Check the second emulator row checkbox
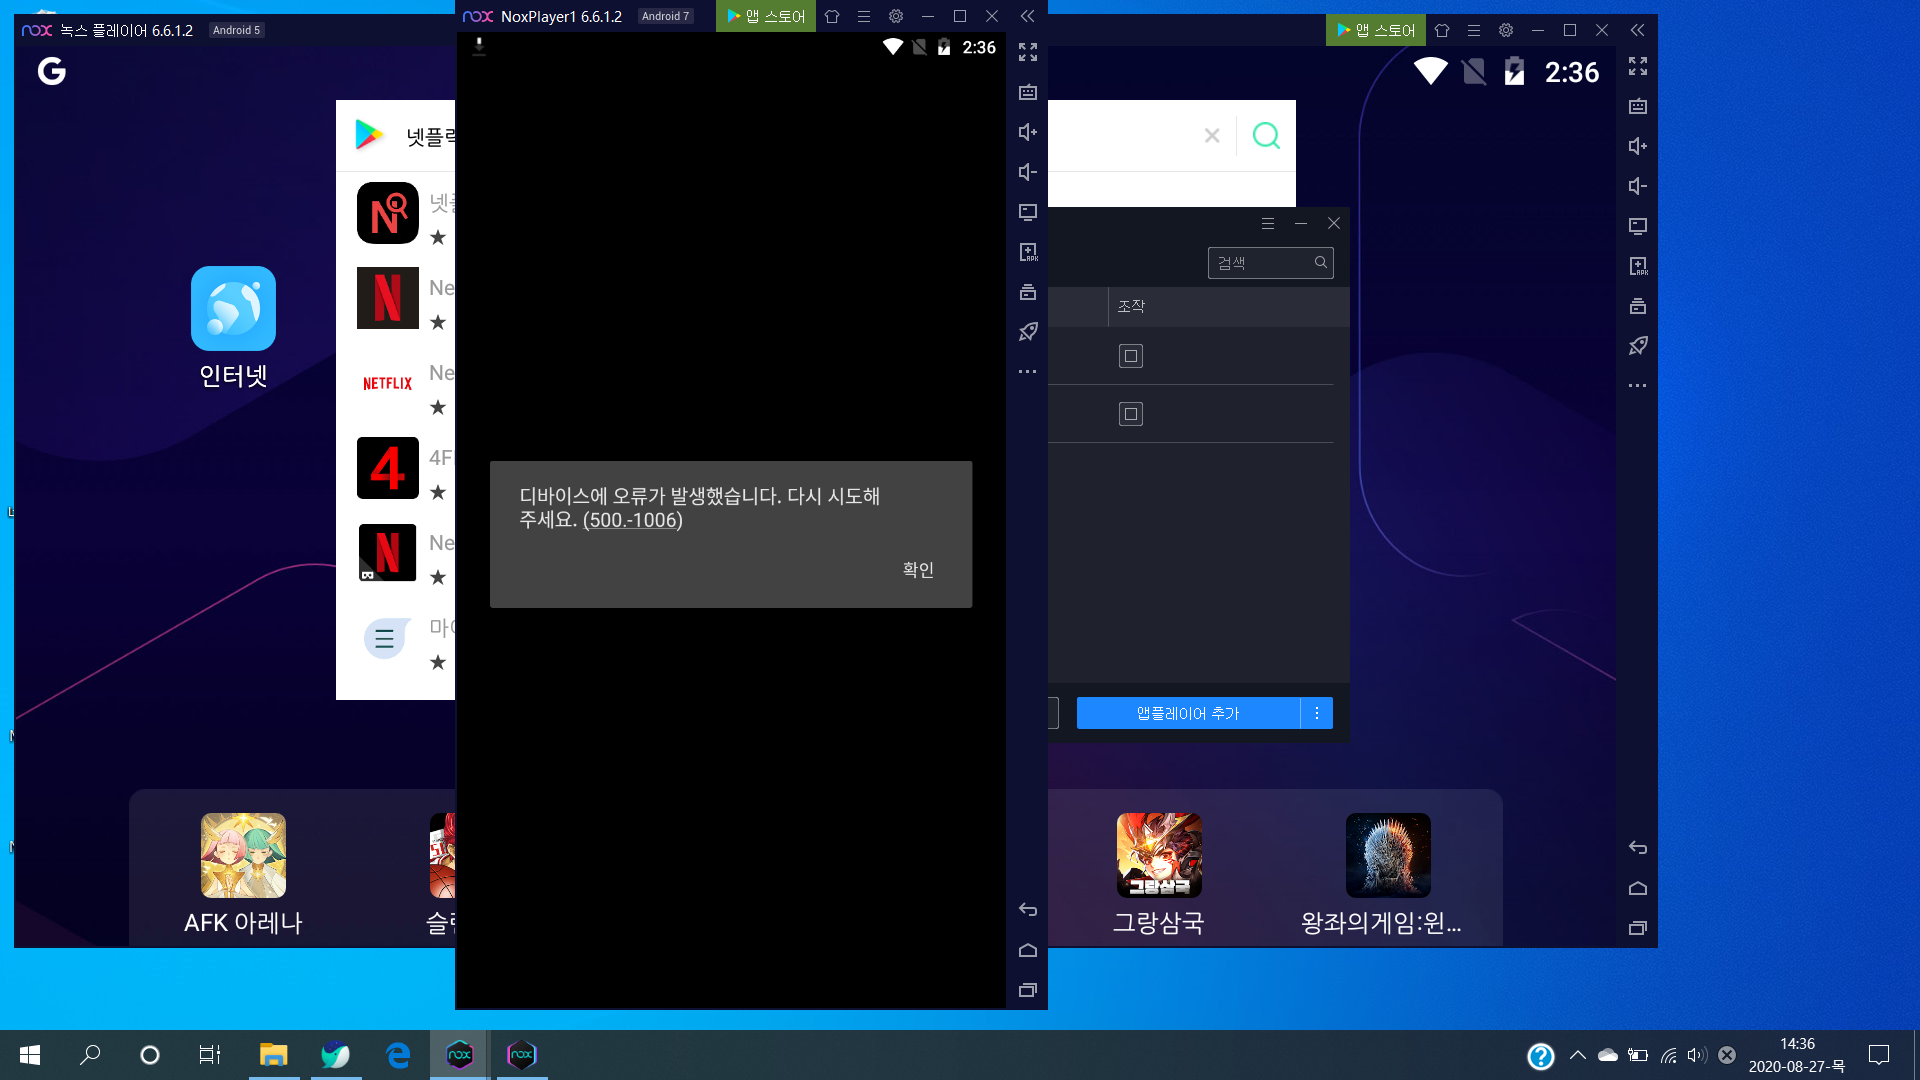Viewport: 1920px width, 1080px height. click(1130, 414)
